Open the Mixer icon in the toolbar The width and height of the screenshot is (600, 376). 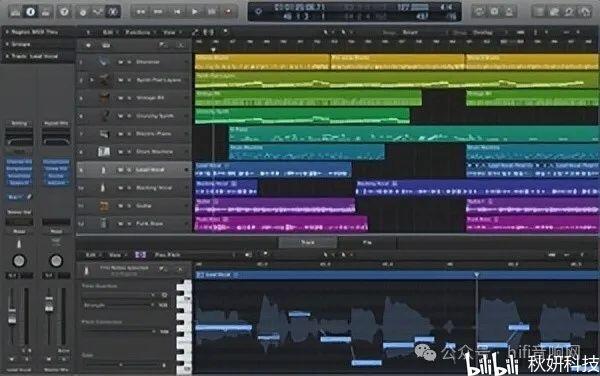point(98,11)
